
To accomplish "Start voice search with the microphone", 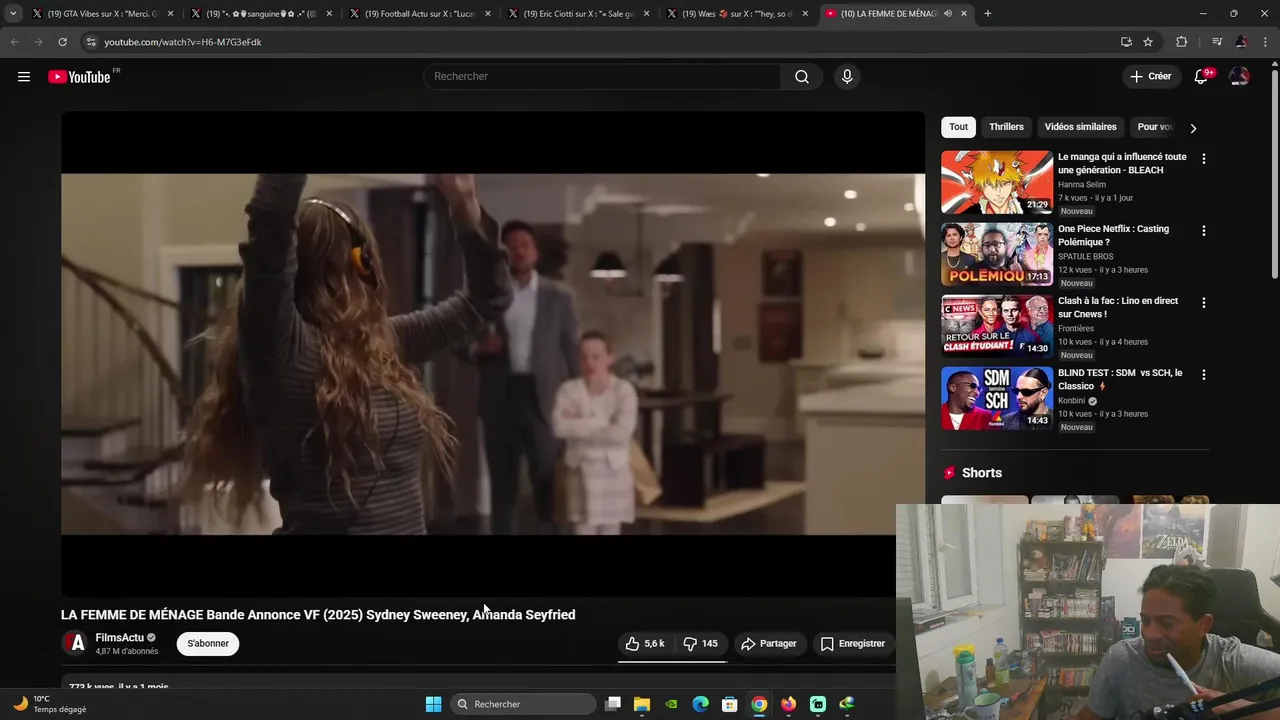I will [847, 77].
